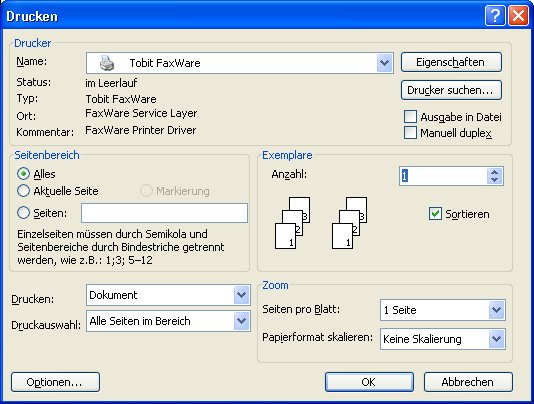Viewport: 534px width, 404px height.
Task: Increase copy count with the up arrow
Action: (495, 172)
